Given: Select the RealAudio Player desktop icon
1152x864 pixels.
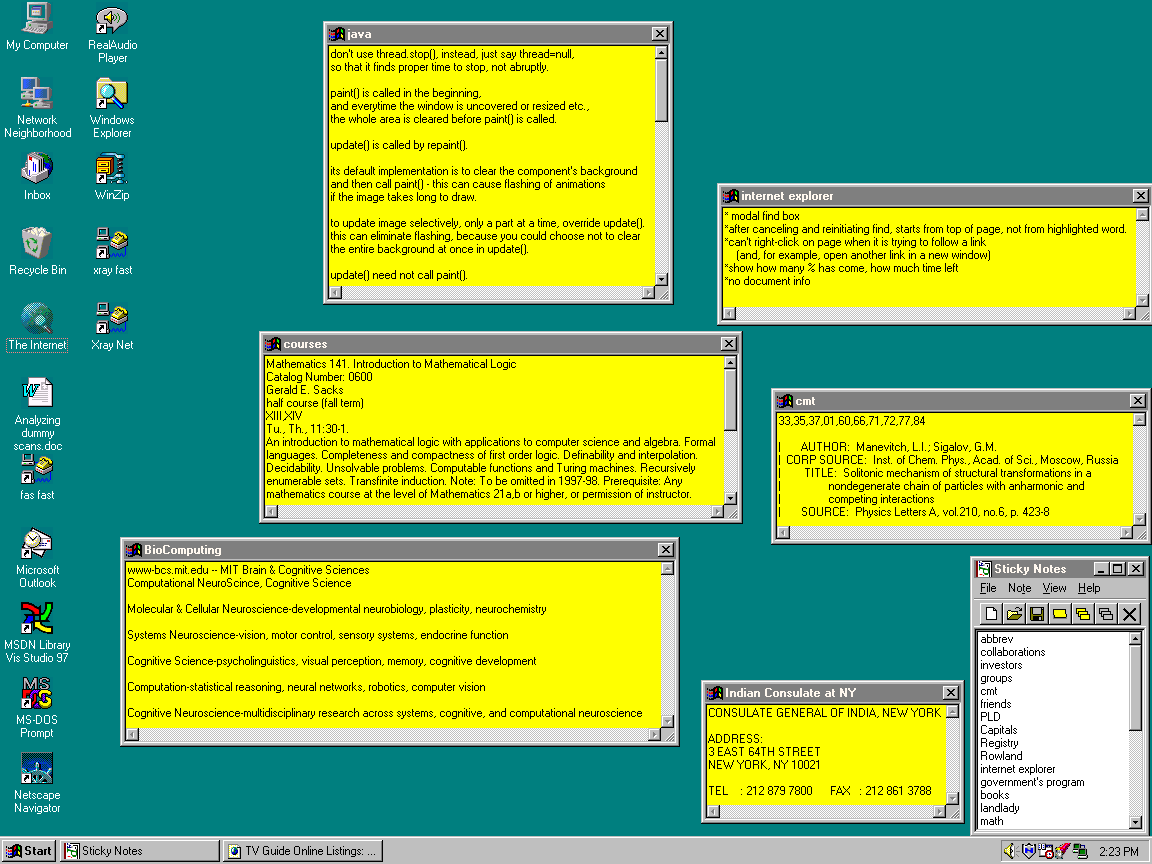Looking at the screenshot, I should 112,35.
